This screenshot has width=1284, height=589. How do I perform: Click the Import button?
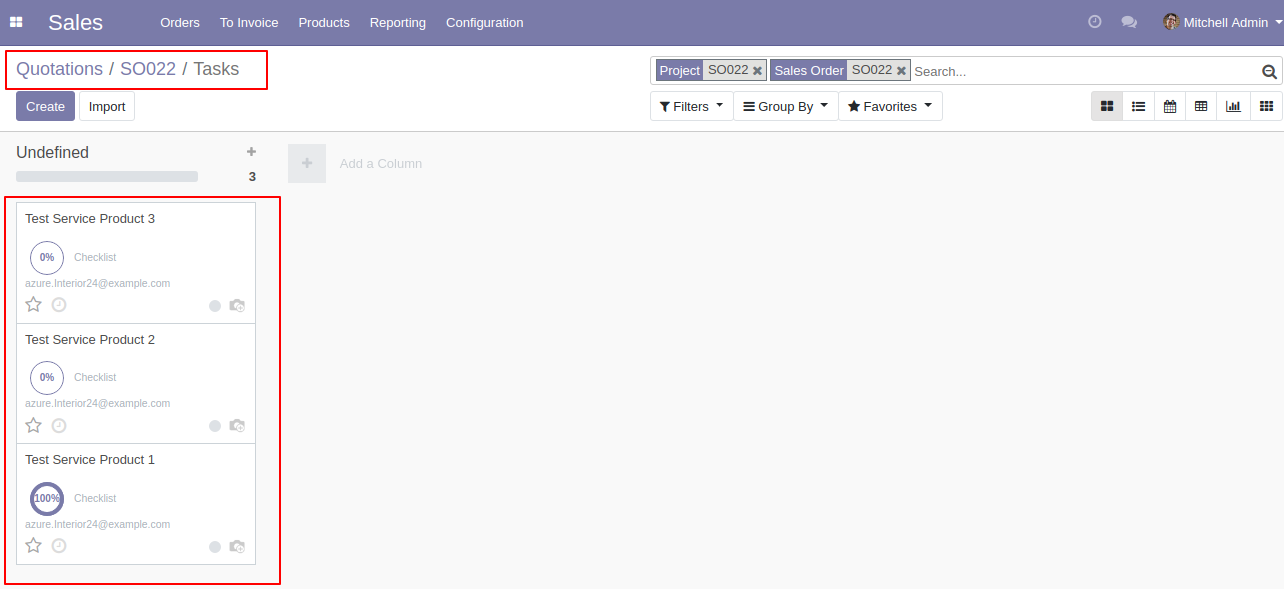(x=107, y=106)
